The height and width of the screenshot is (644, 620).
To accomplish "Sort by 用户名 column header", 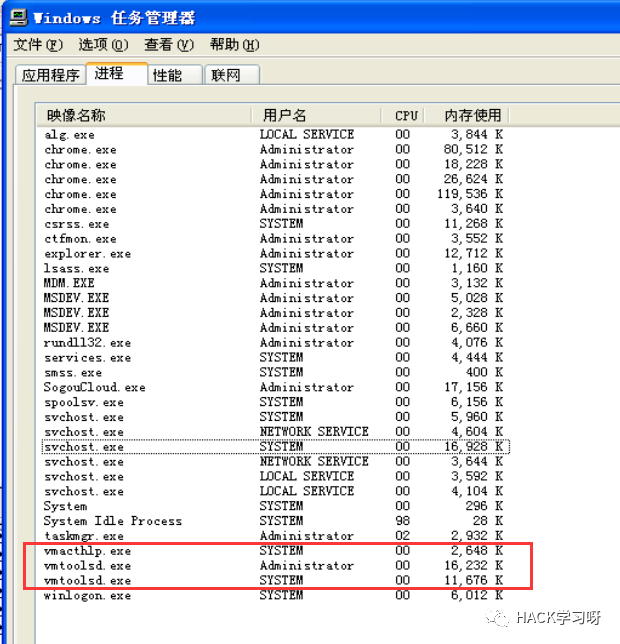I will pos(317,115).
